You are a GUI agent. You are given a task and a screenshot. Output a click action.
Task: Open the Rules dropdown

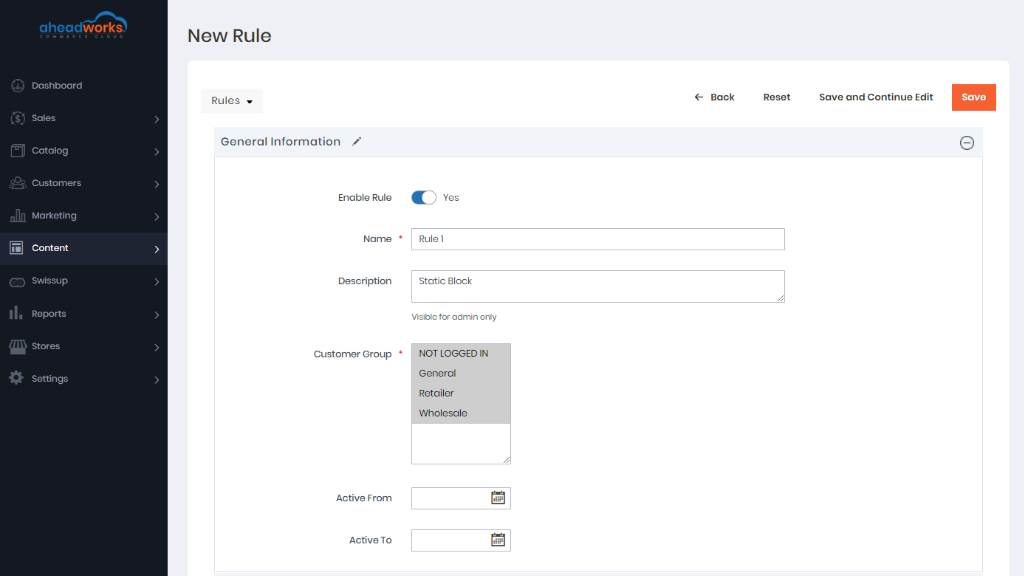click(x=232, y=101)
